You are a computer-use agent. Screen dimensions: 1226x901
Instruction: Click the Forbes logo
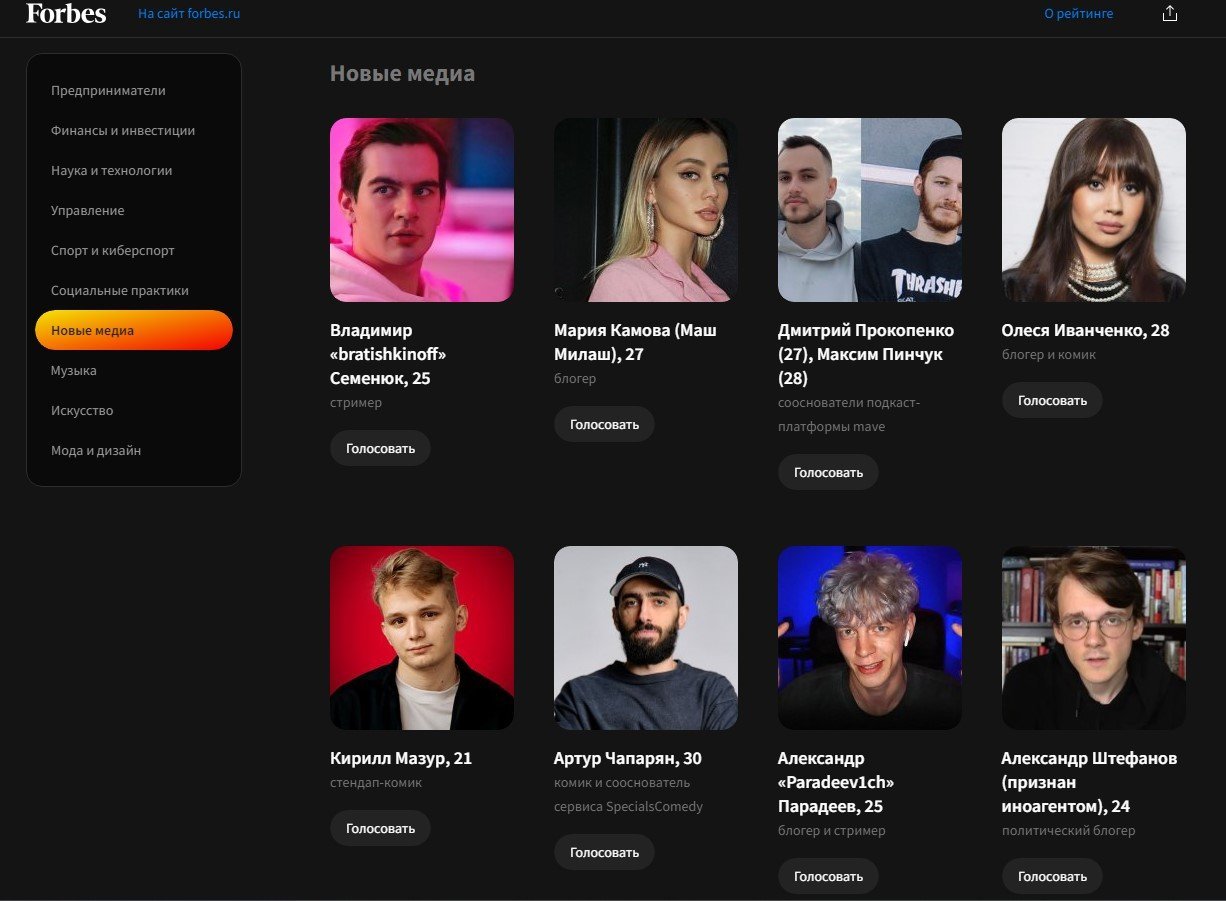[x=66, y=13]
